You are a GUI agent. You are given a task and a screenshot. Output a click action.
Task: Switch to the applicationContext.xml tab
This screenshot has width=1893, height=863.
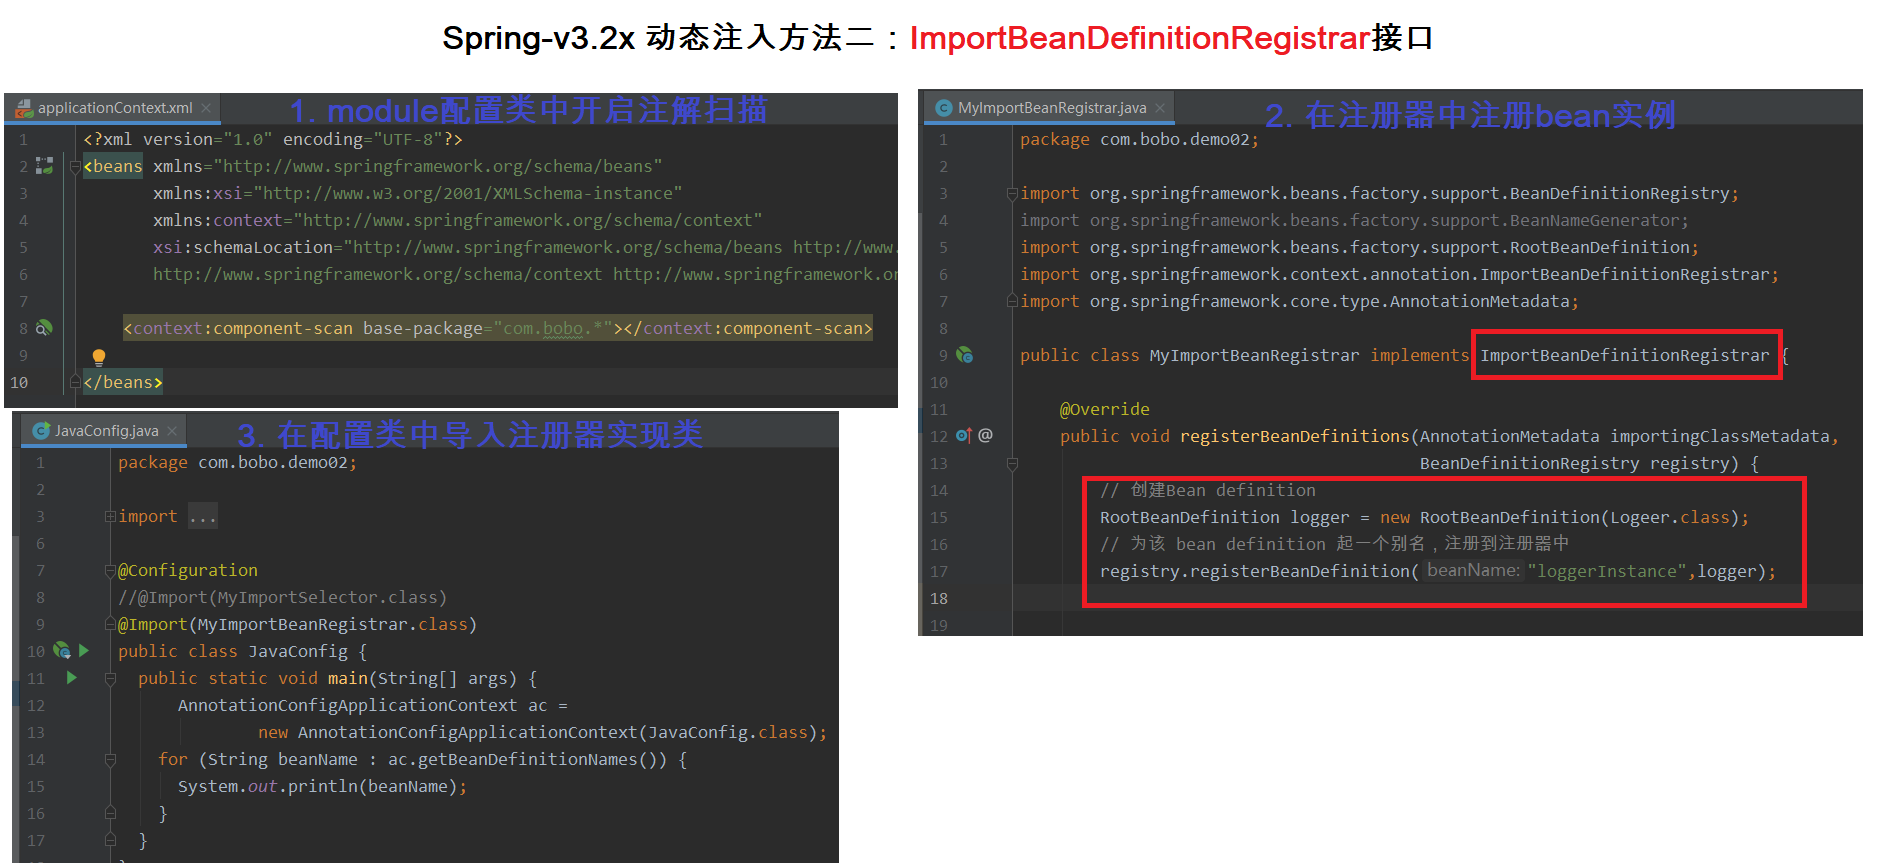tap(114, 108)
